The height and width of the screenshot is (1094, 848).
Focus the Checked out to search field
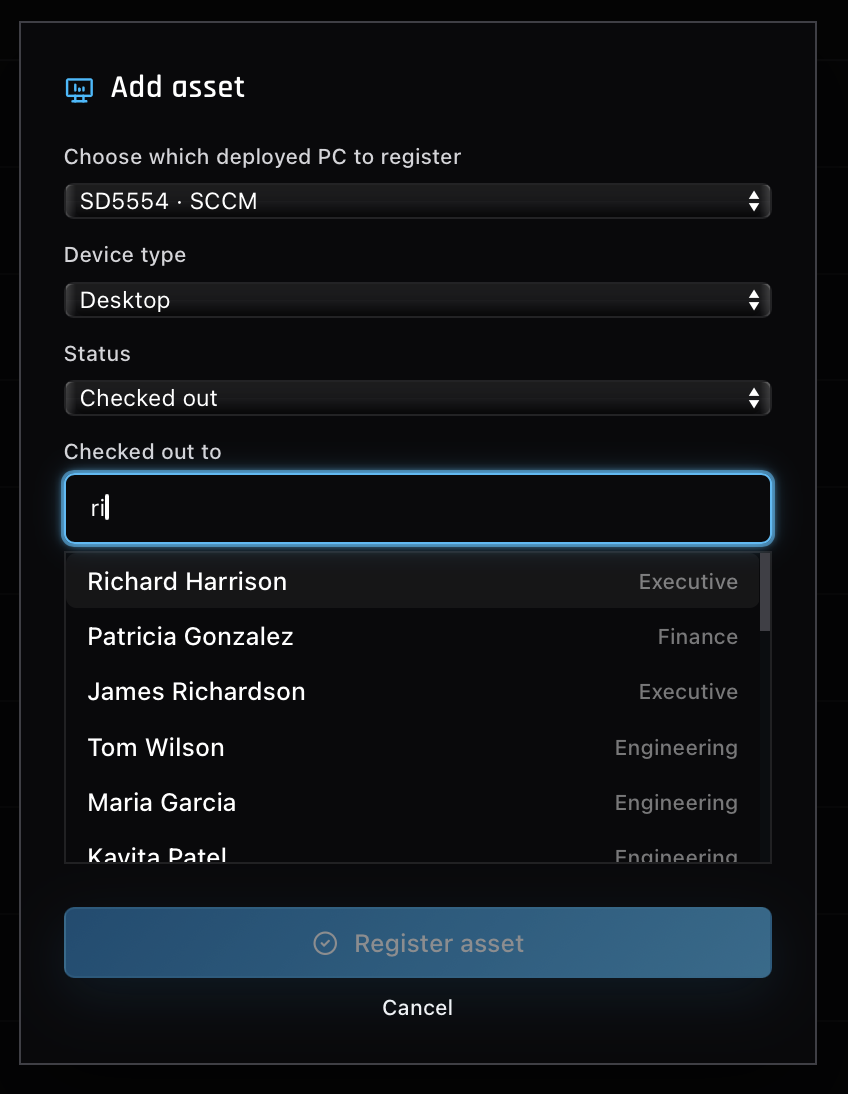(417, 508)
